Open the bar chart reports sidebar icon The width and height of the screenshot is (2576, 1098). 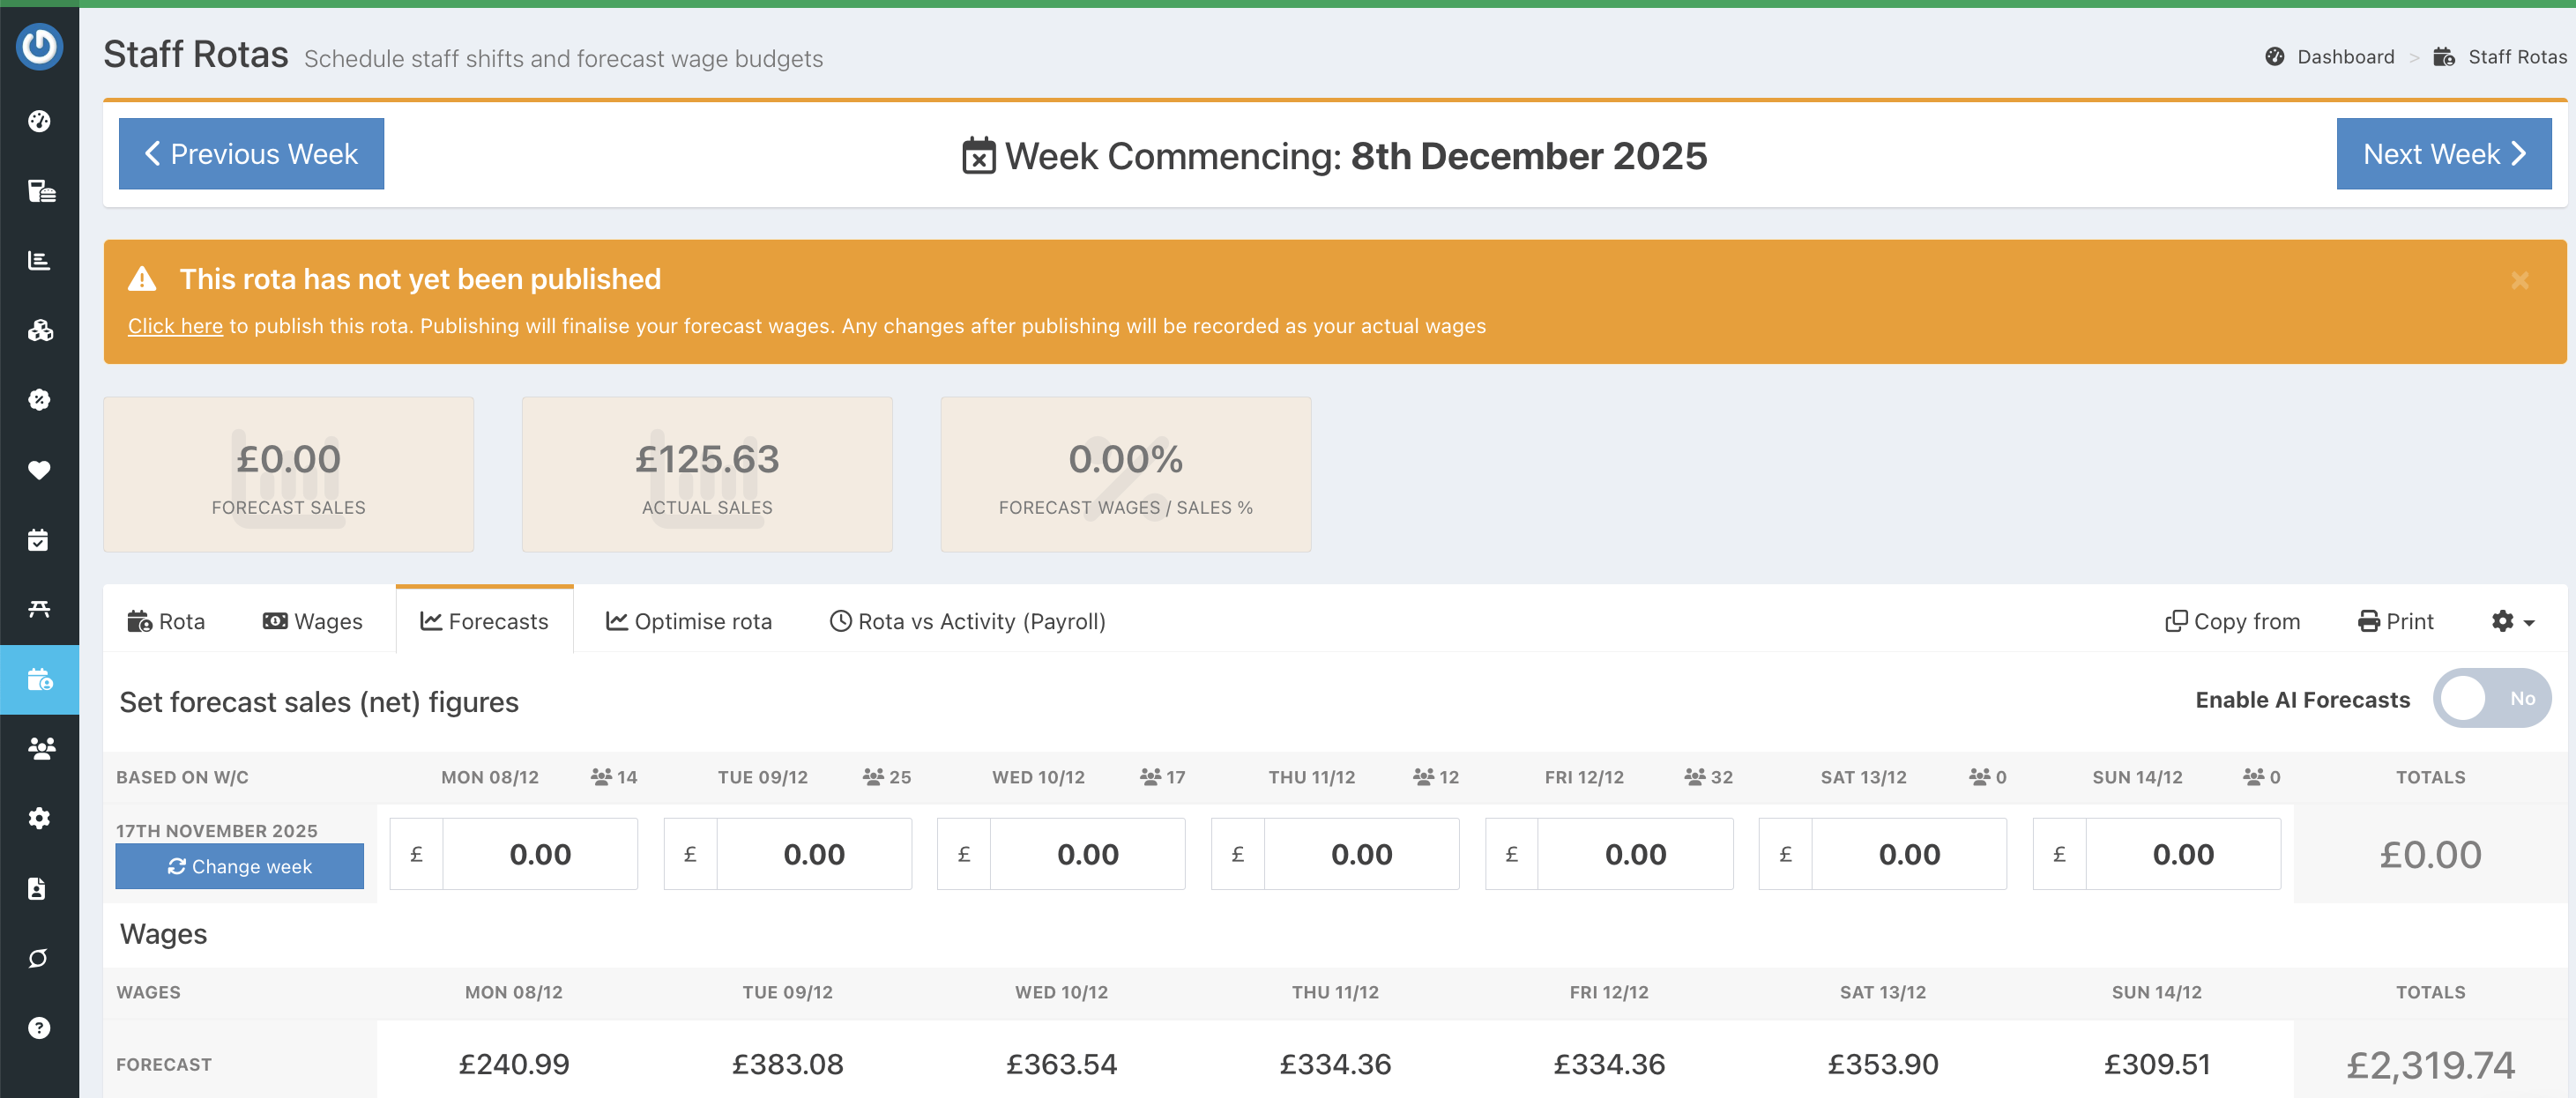(x=39, y=261)
